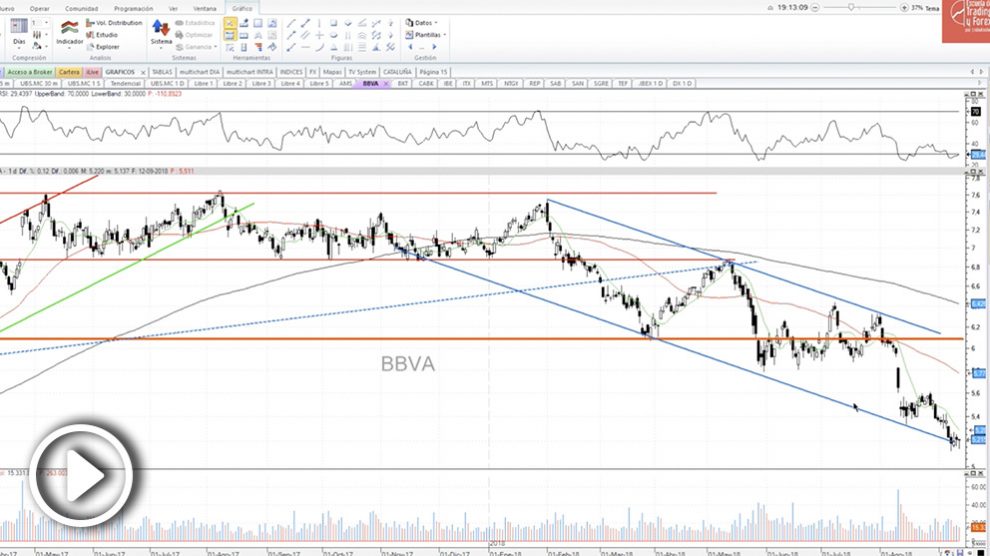Click the Escuela de Trading y Forex logo

pos(966,21)
